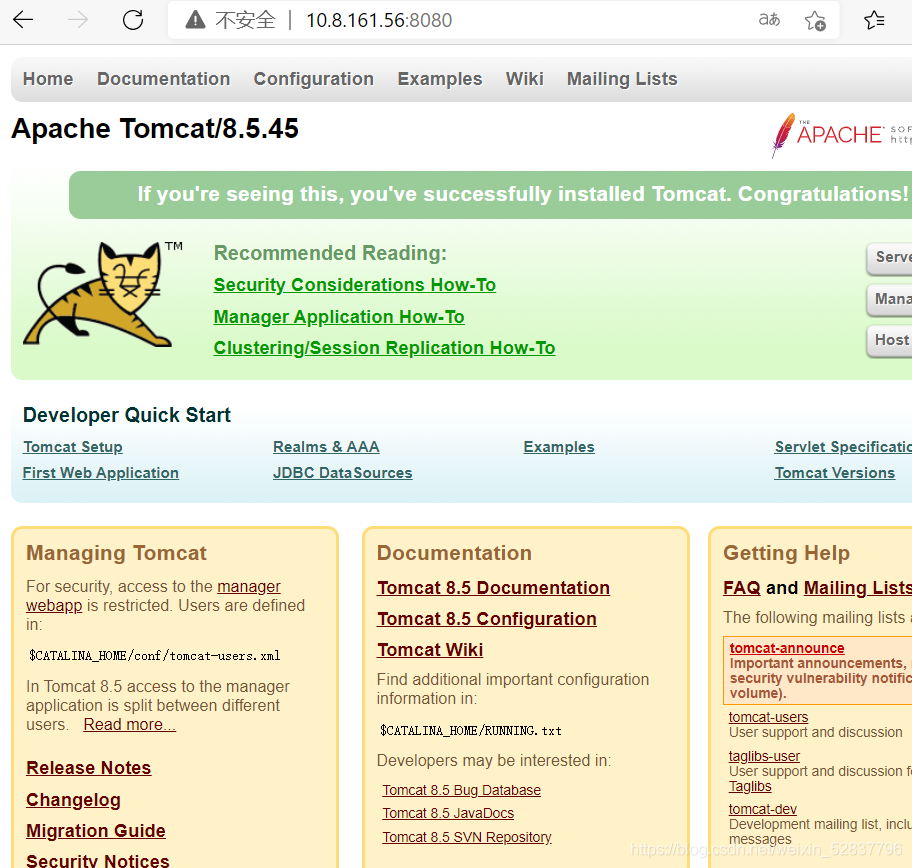Open the FAQ link under Getting Help
The width and height of the screenshot is (912, 868).
[742, 588]
